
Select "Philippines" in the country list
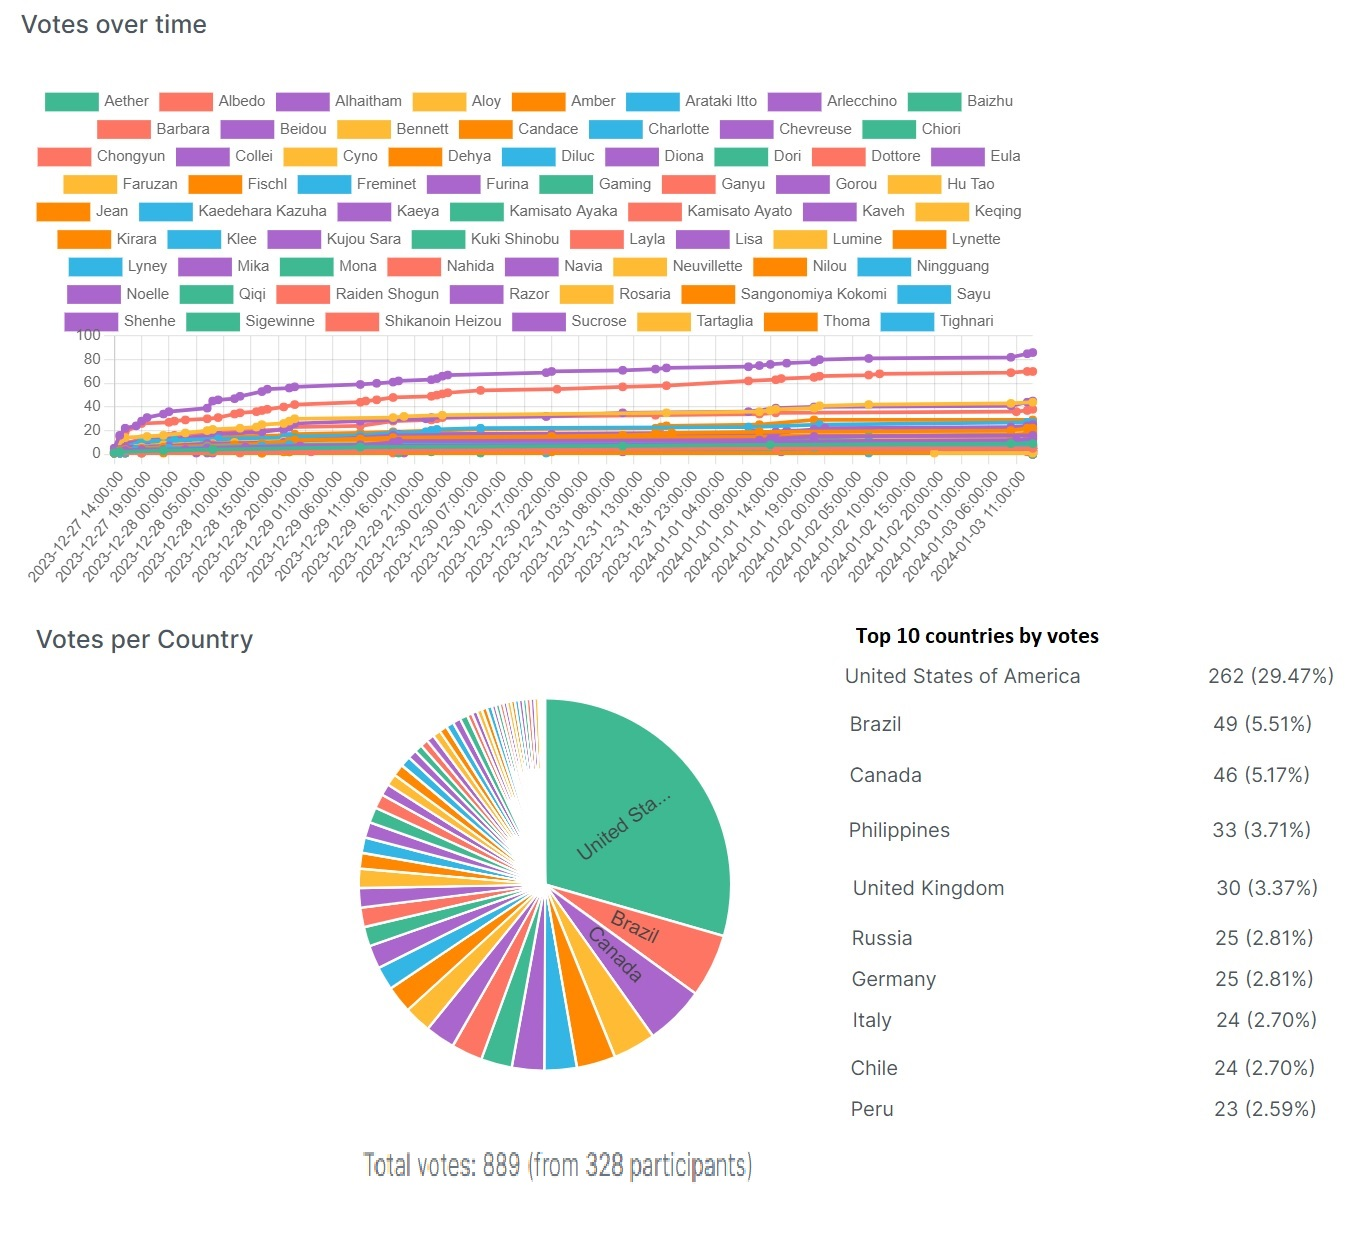click(899, 830)
